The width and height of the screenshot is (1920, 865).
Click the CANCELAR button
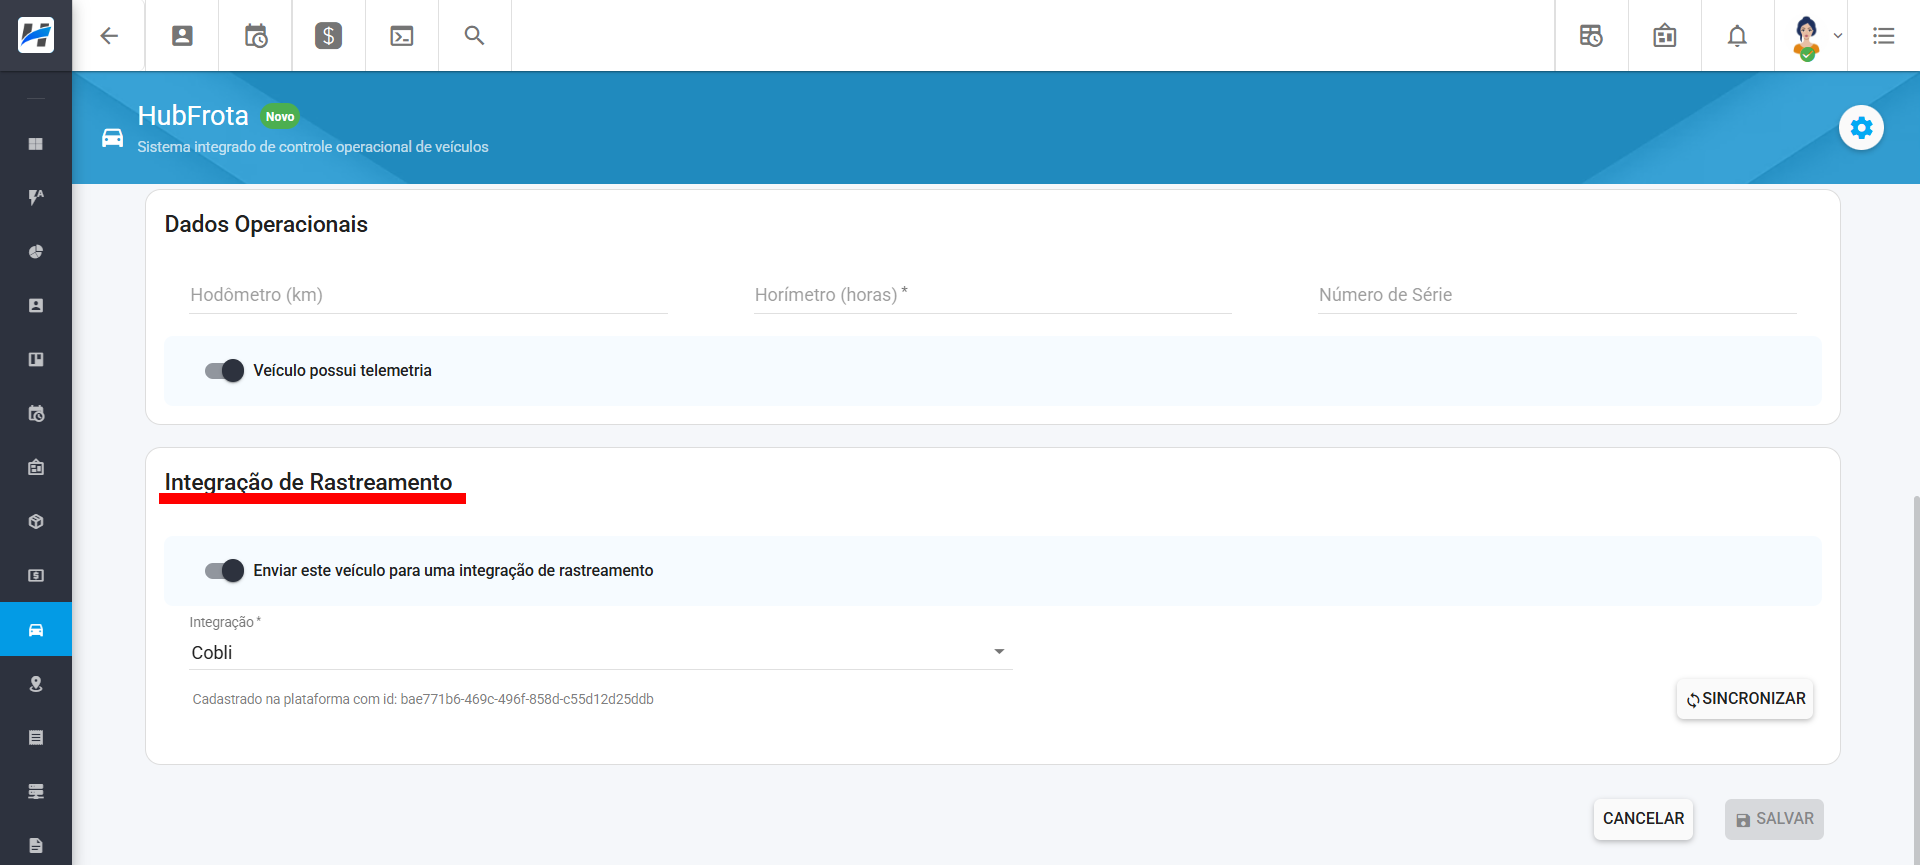coord(1643,819)
